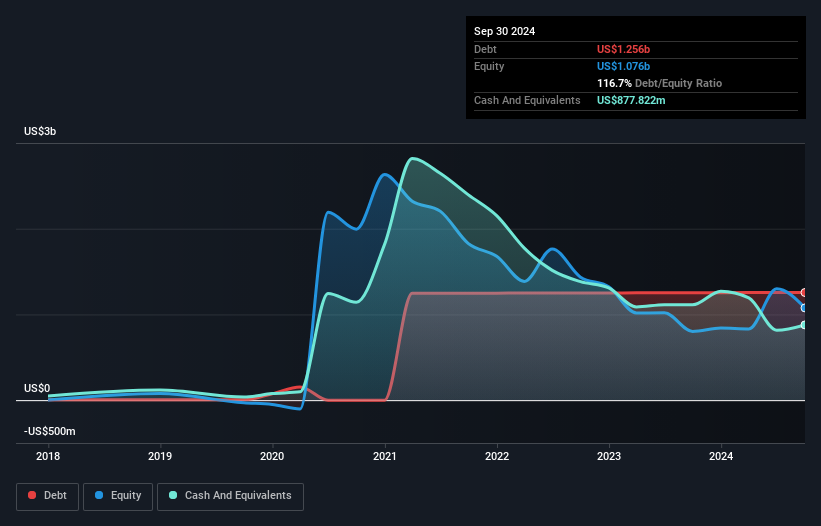
Task: Toggle the Equity series legend button
Action: pos(118,496)
